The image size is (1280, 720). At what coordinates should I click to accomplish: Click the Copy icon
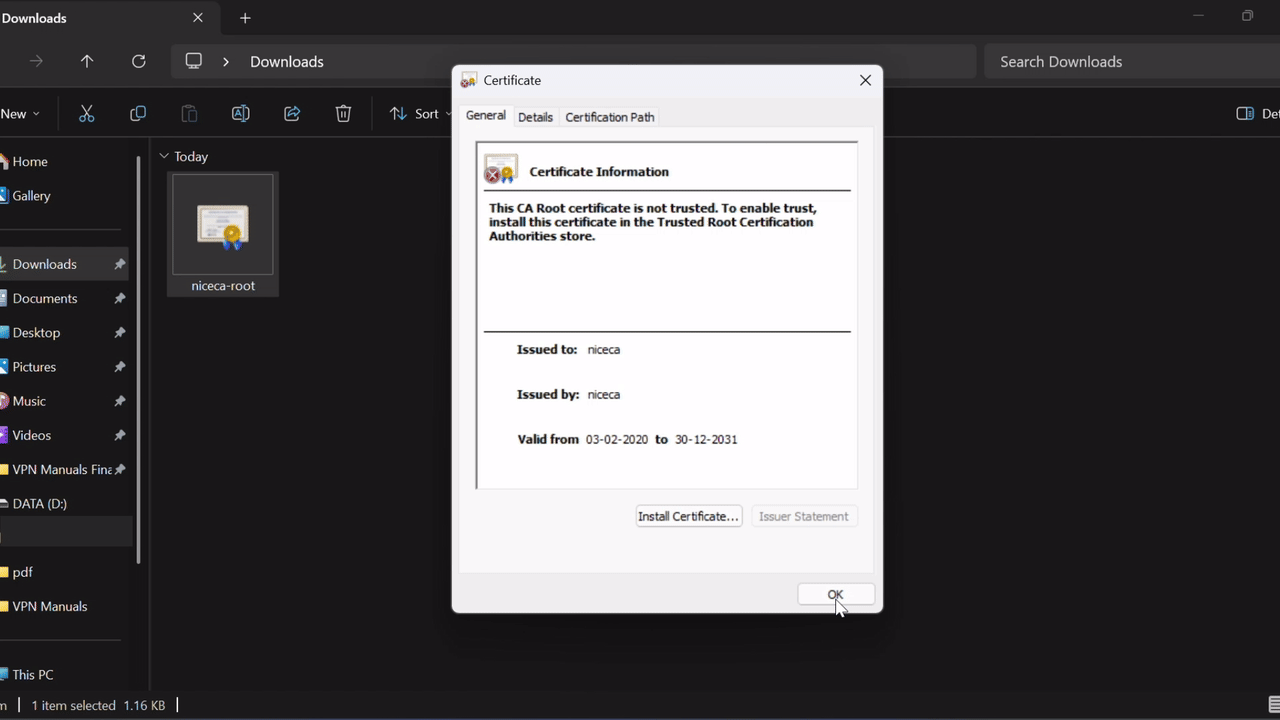[138, 113]
